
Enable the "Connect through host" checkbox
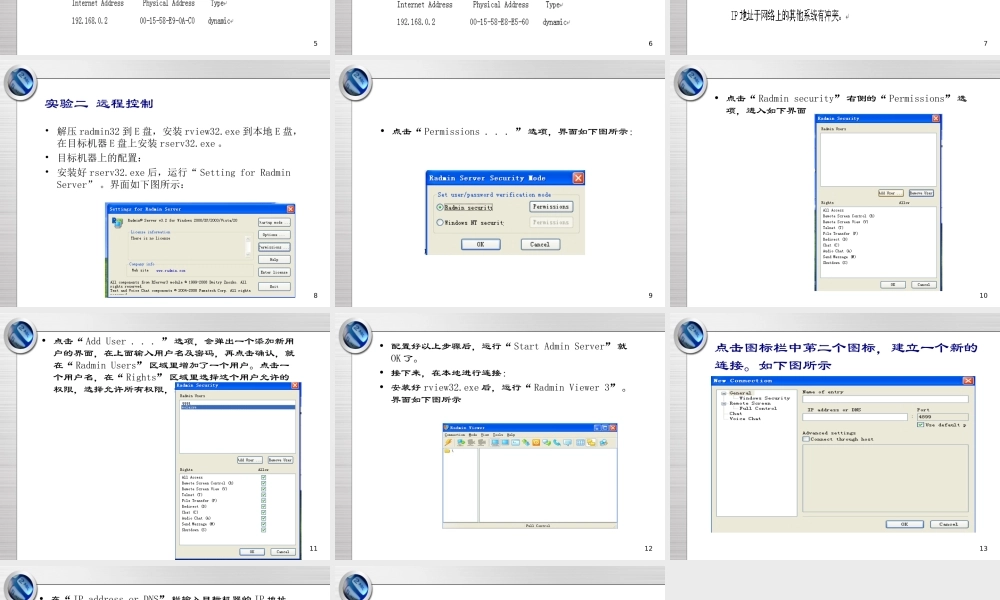[806, 439]
